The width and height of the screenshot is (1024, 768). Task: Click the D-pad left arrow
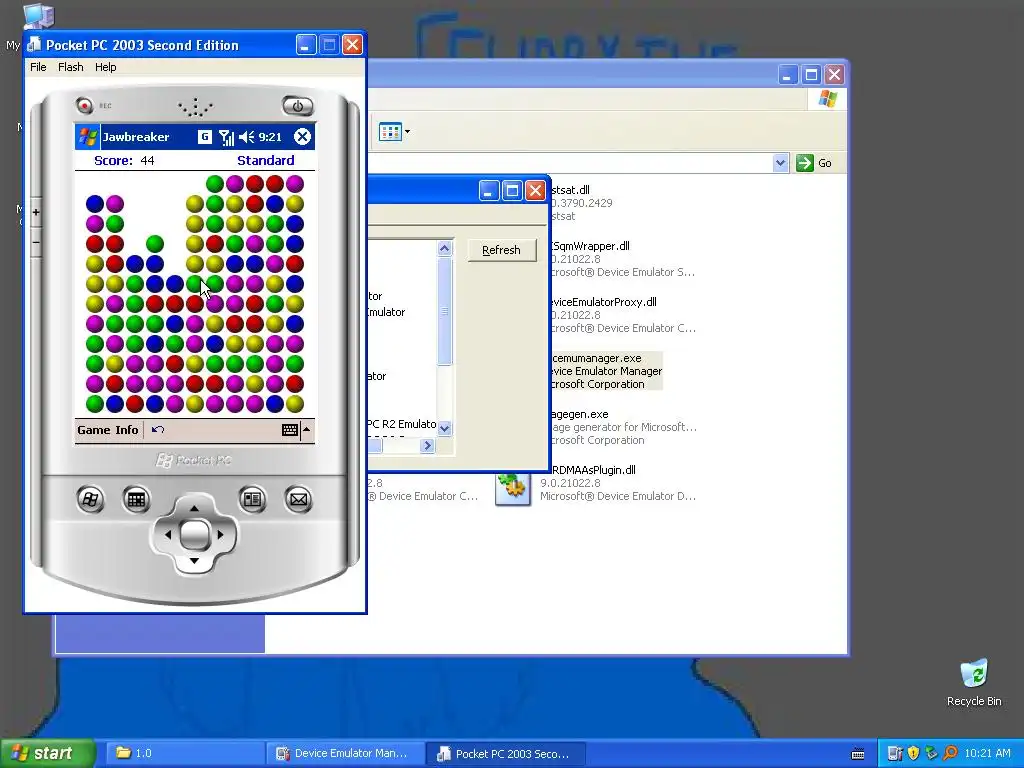tap(168, 534)
